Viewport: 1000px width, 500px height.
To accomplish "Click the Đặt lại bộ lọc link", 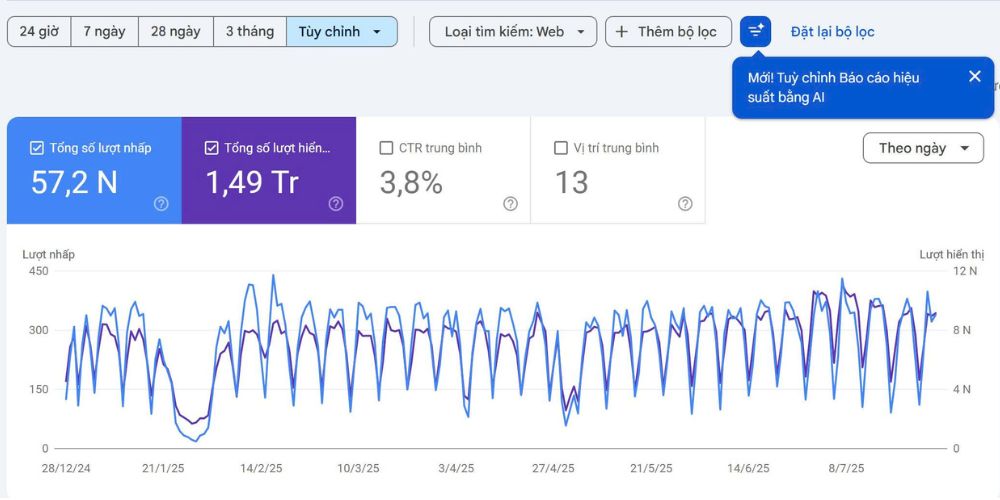I will tap(833, 32).
